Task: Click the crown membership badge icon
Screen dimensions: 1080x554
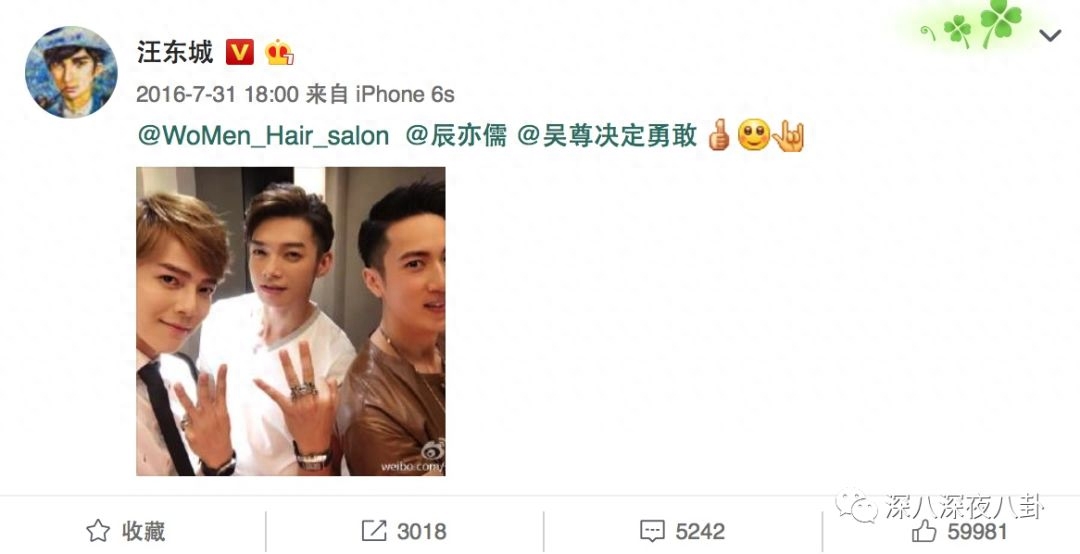Action: pyautogui.click(x=280, y=52)
